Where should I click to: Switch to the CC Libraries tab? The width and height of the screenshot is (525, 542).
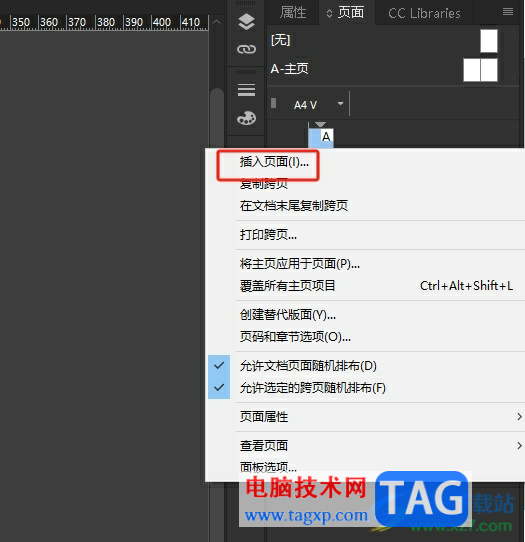(x=424, y=13)
